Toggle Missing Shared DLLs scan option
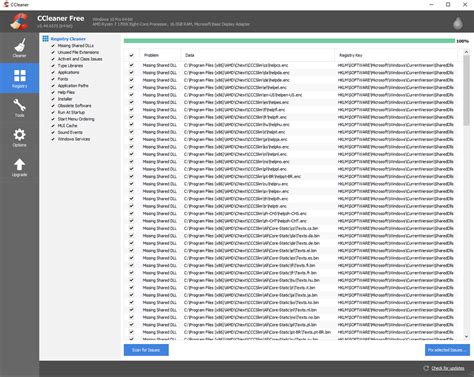The height and width of the screenshot is (377, 474). point(53,45)
